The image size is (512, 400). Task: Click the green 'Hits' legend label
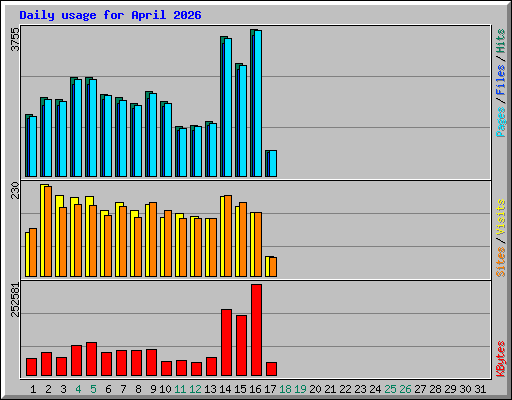500,41
